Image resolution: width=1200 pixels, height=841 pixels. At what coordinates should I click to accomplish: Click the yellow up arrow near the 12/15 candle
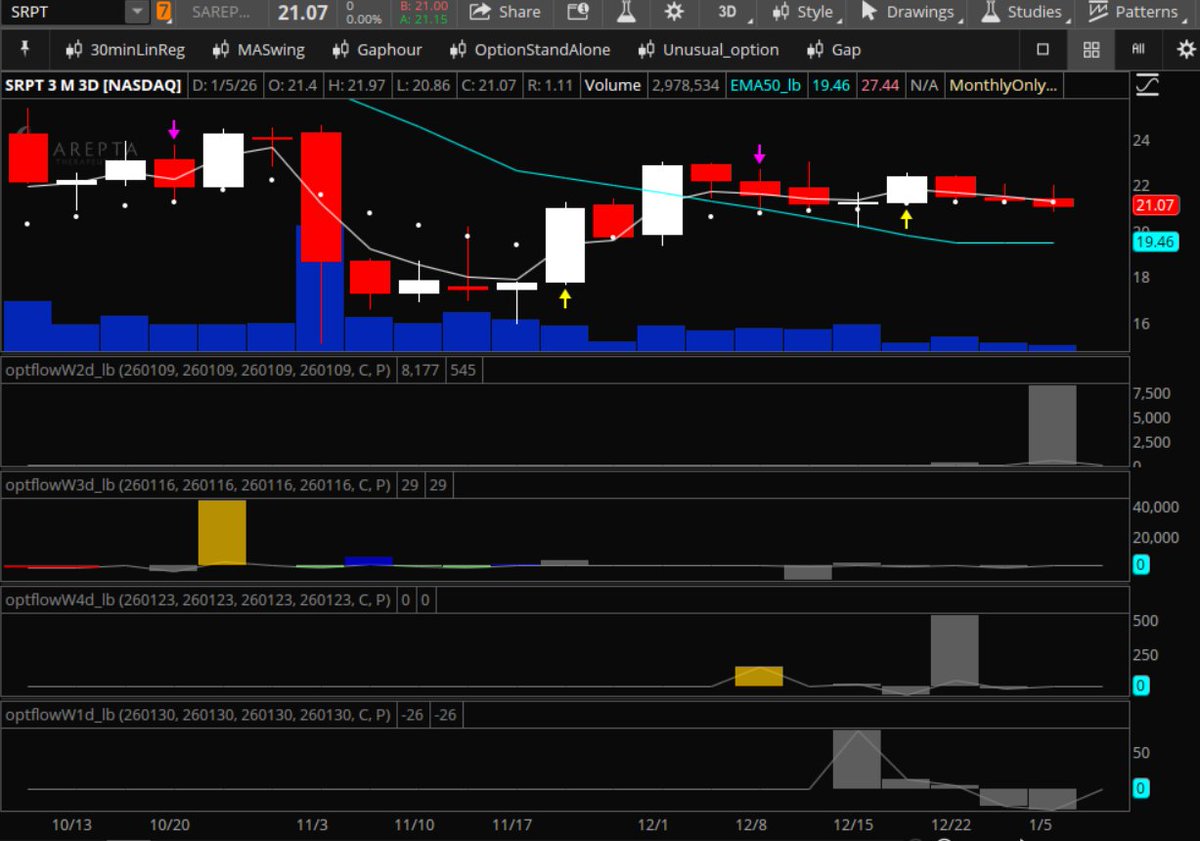click(906, 218)
